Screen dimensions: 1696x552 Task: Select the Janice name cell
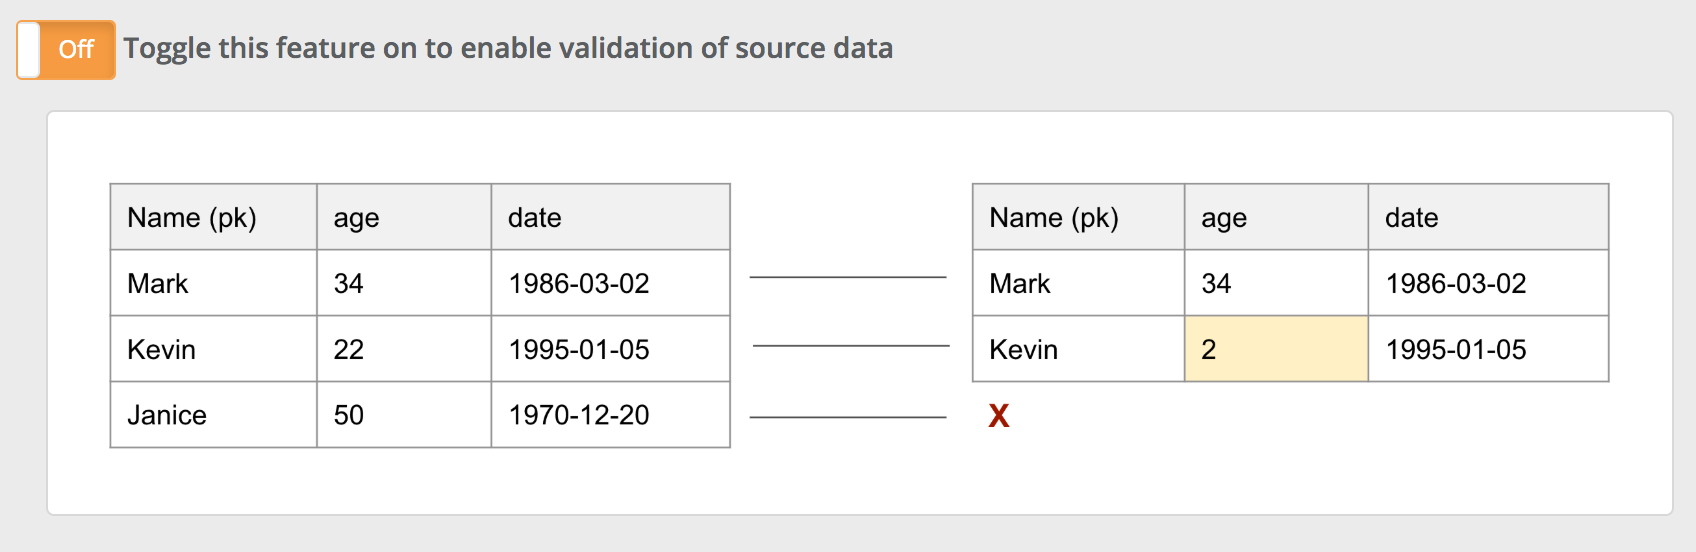coord(213,415)
